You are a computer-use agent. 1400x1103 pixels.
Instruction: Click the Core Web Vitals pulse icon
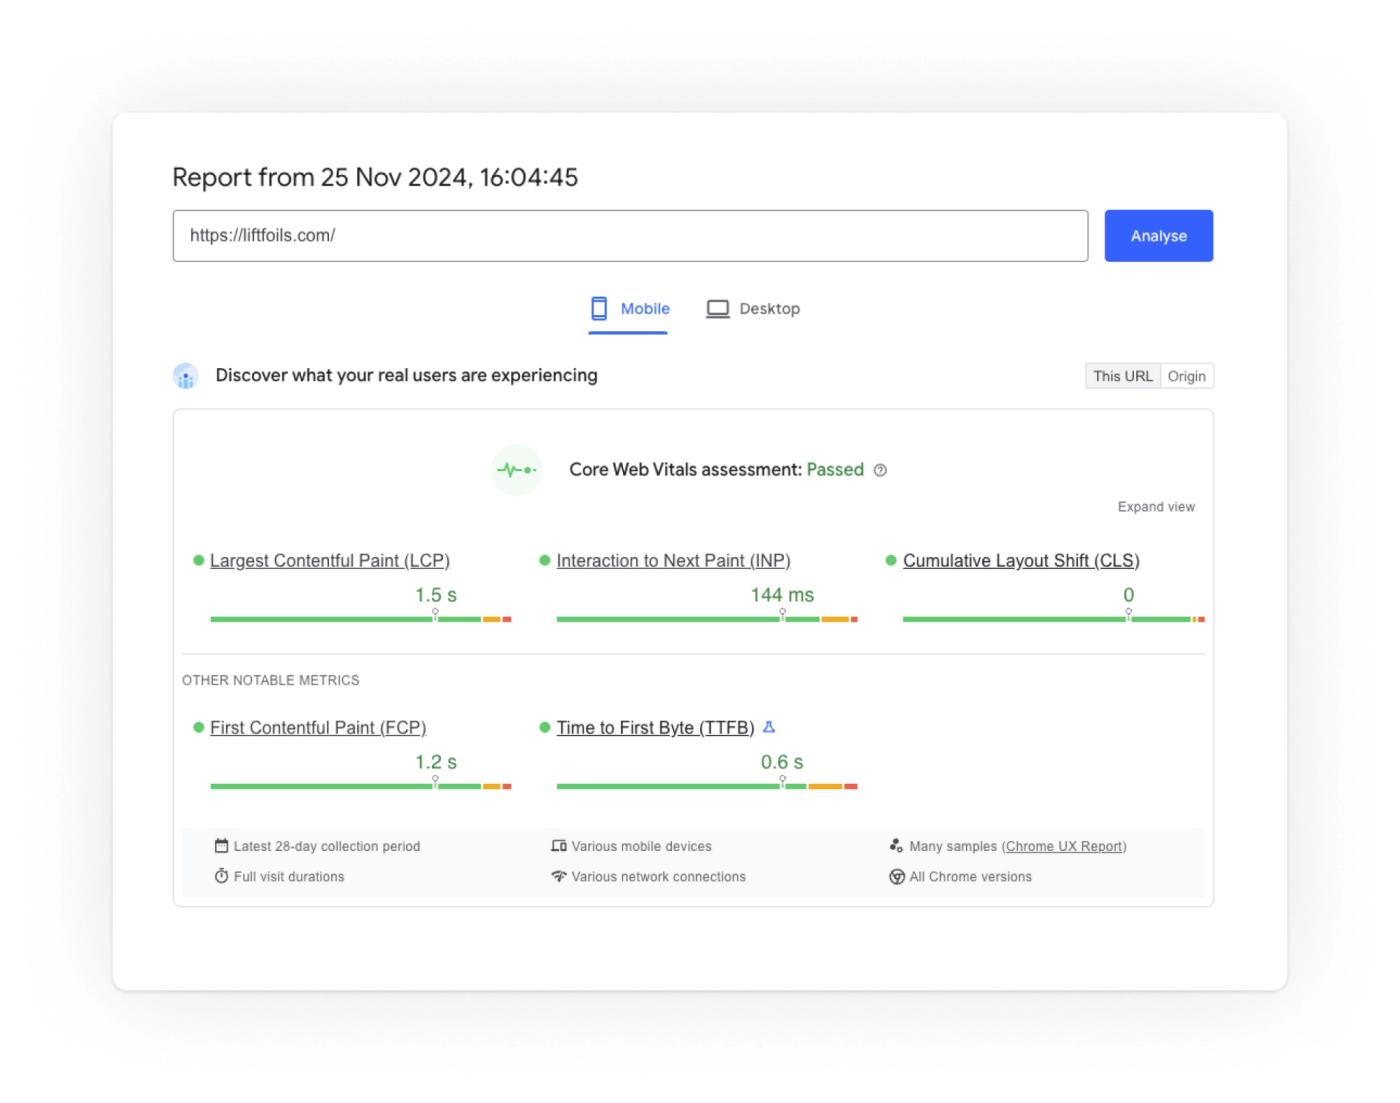(517, 470)
